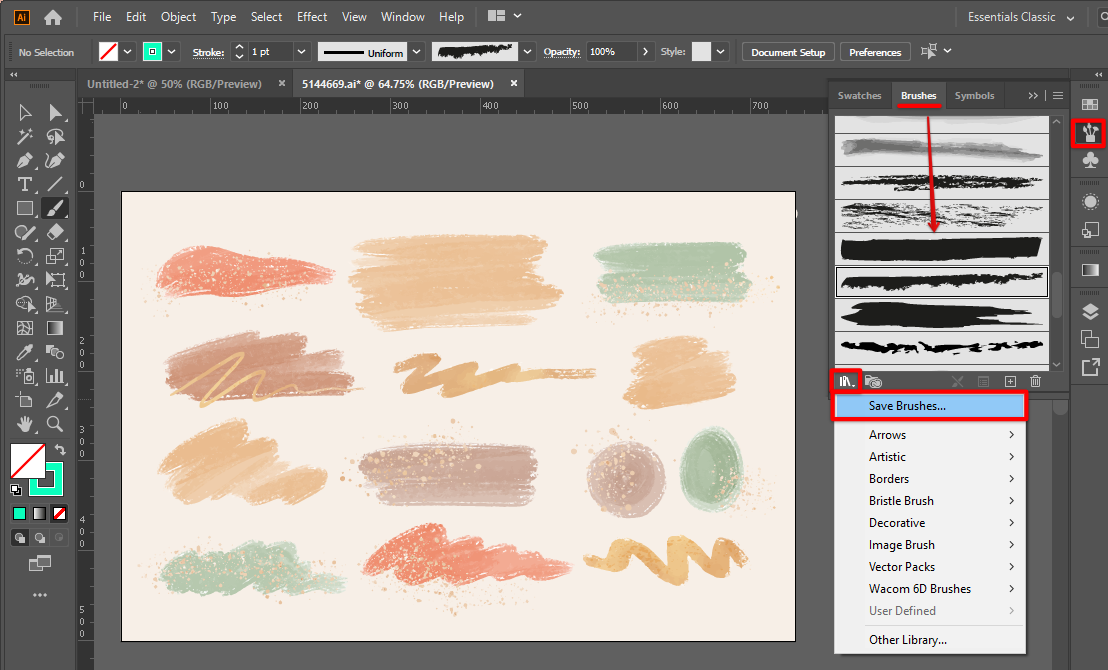Click the Preferences button
The height and width of the screenshot is (670, 1108).
click(x=875, y=52)
